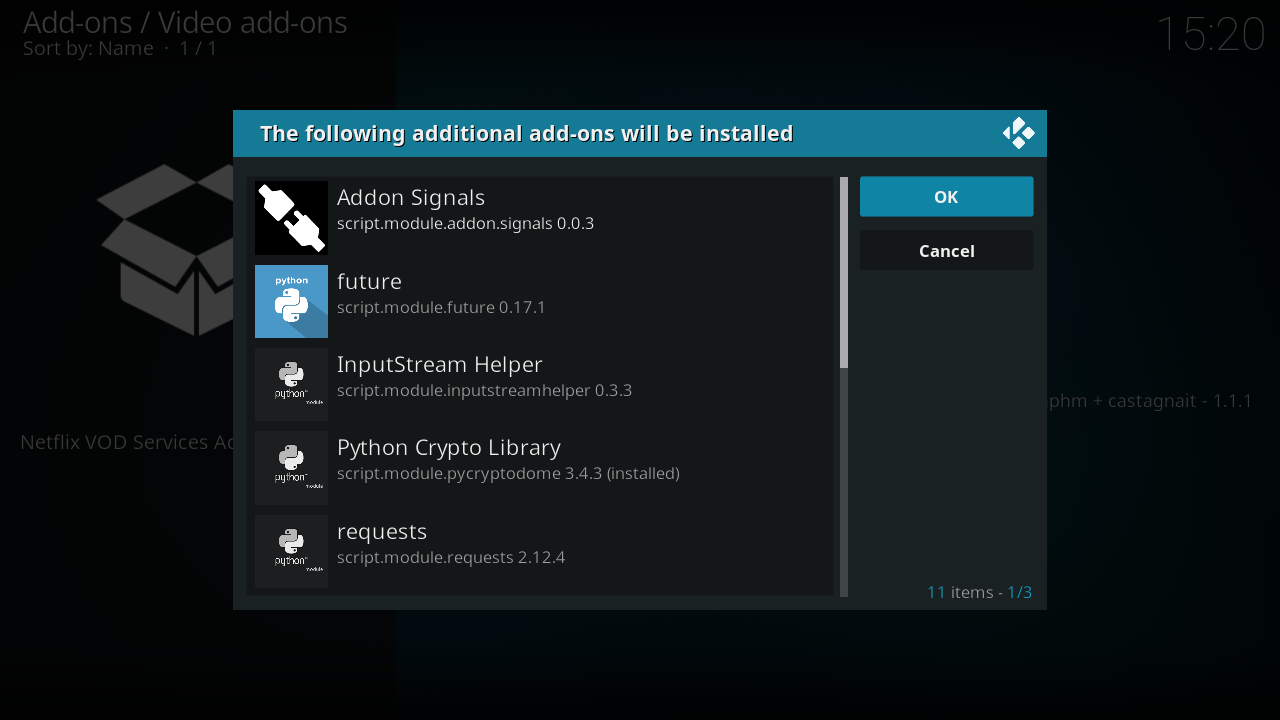The width and height of the screenshot is (1280, 720).
Task: Cancel the add-on installation dialog
Action: (x=946, y=251)
